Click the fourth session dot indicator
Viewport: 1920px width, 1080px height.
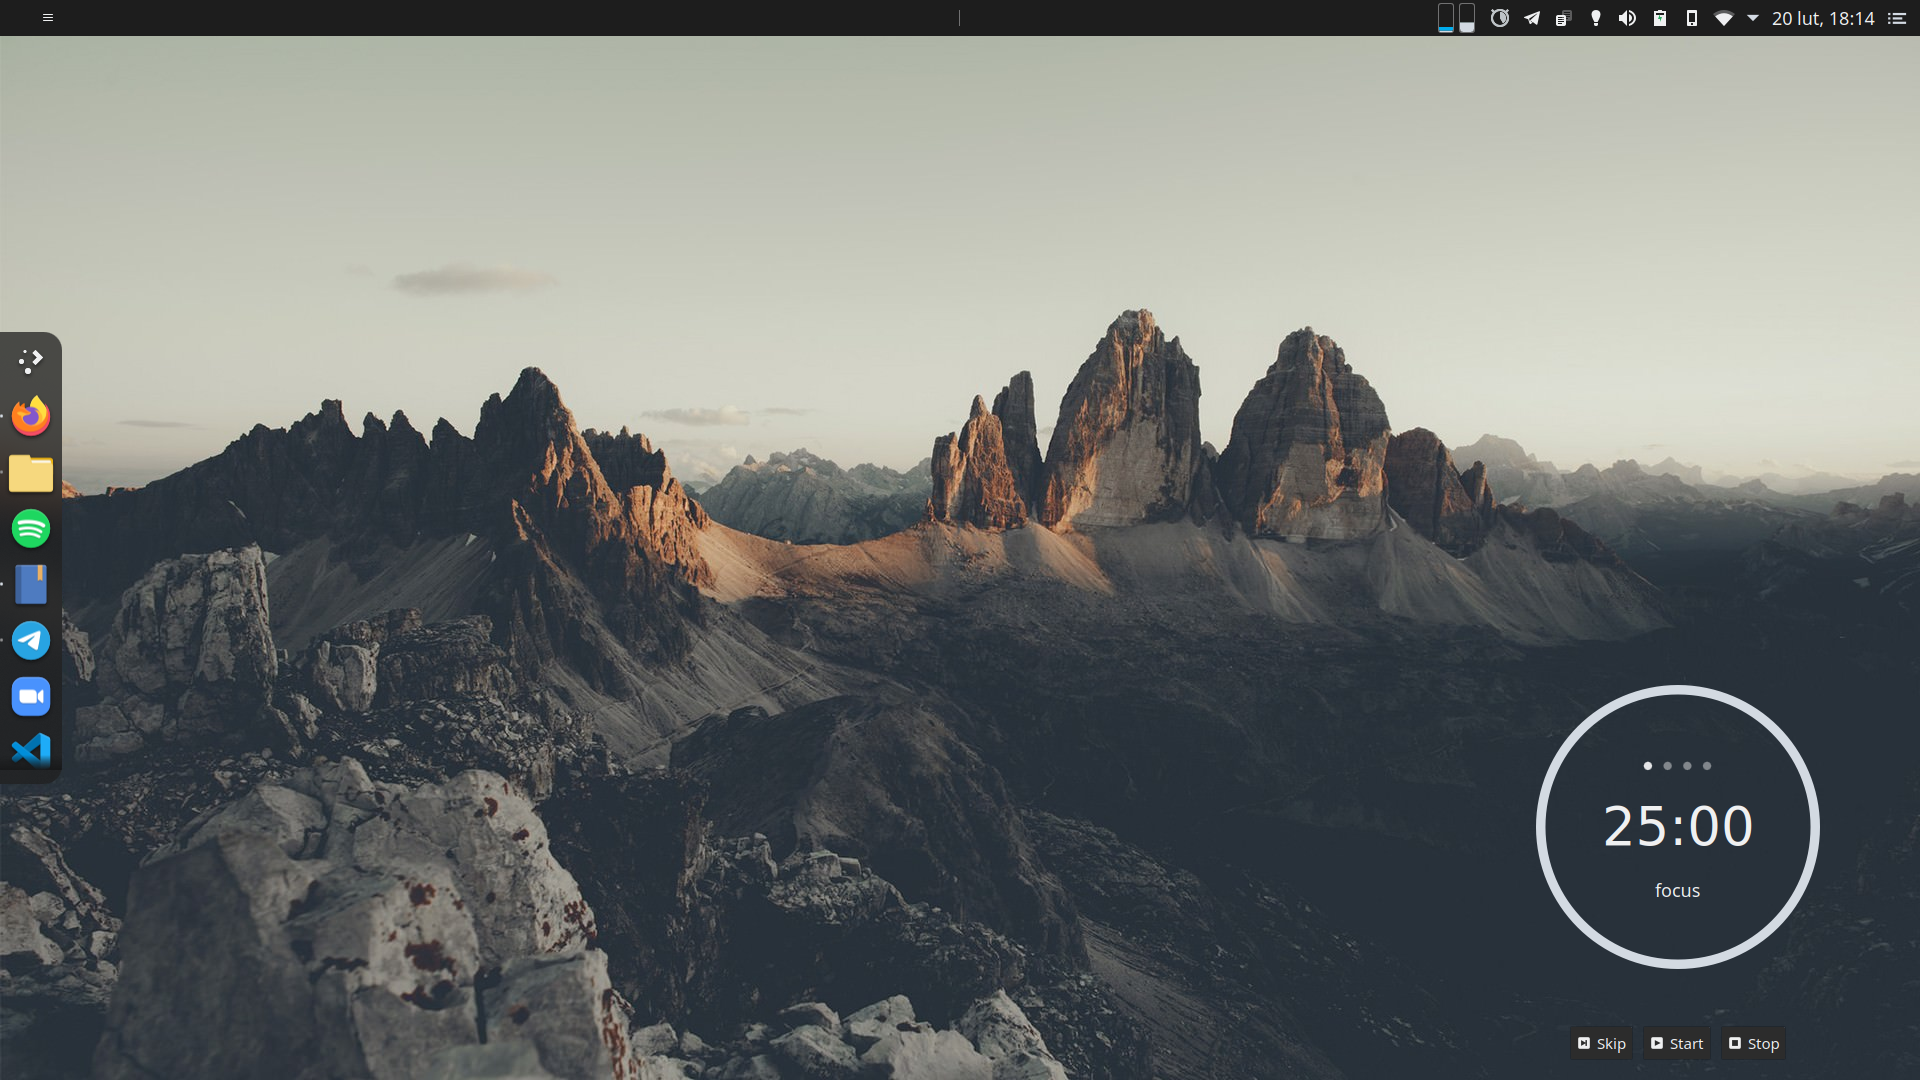click(1707, 766)
